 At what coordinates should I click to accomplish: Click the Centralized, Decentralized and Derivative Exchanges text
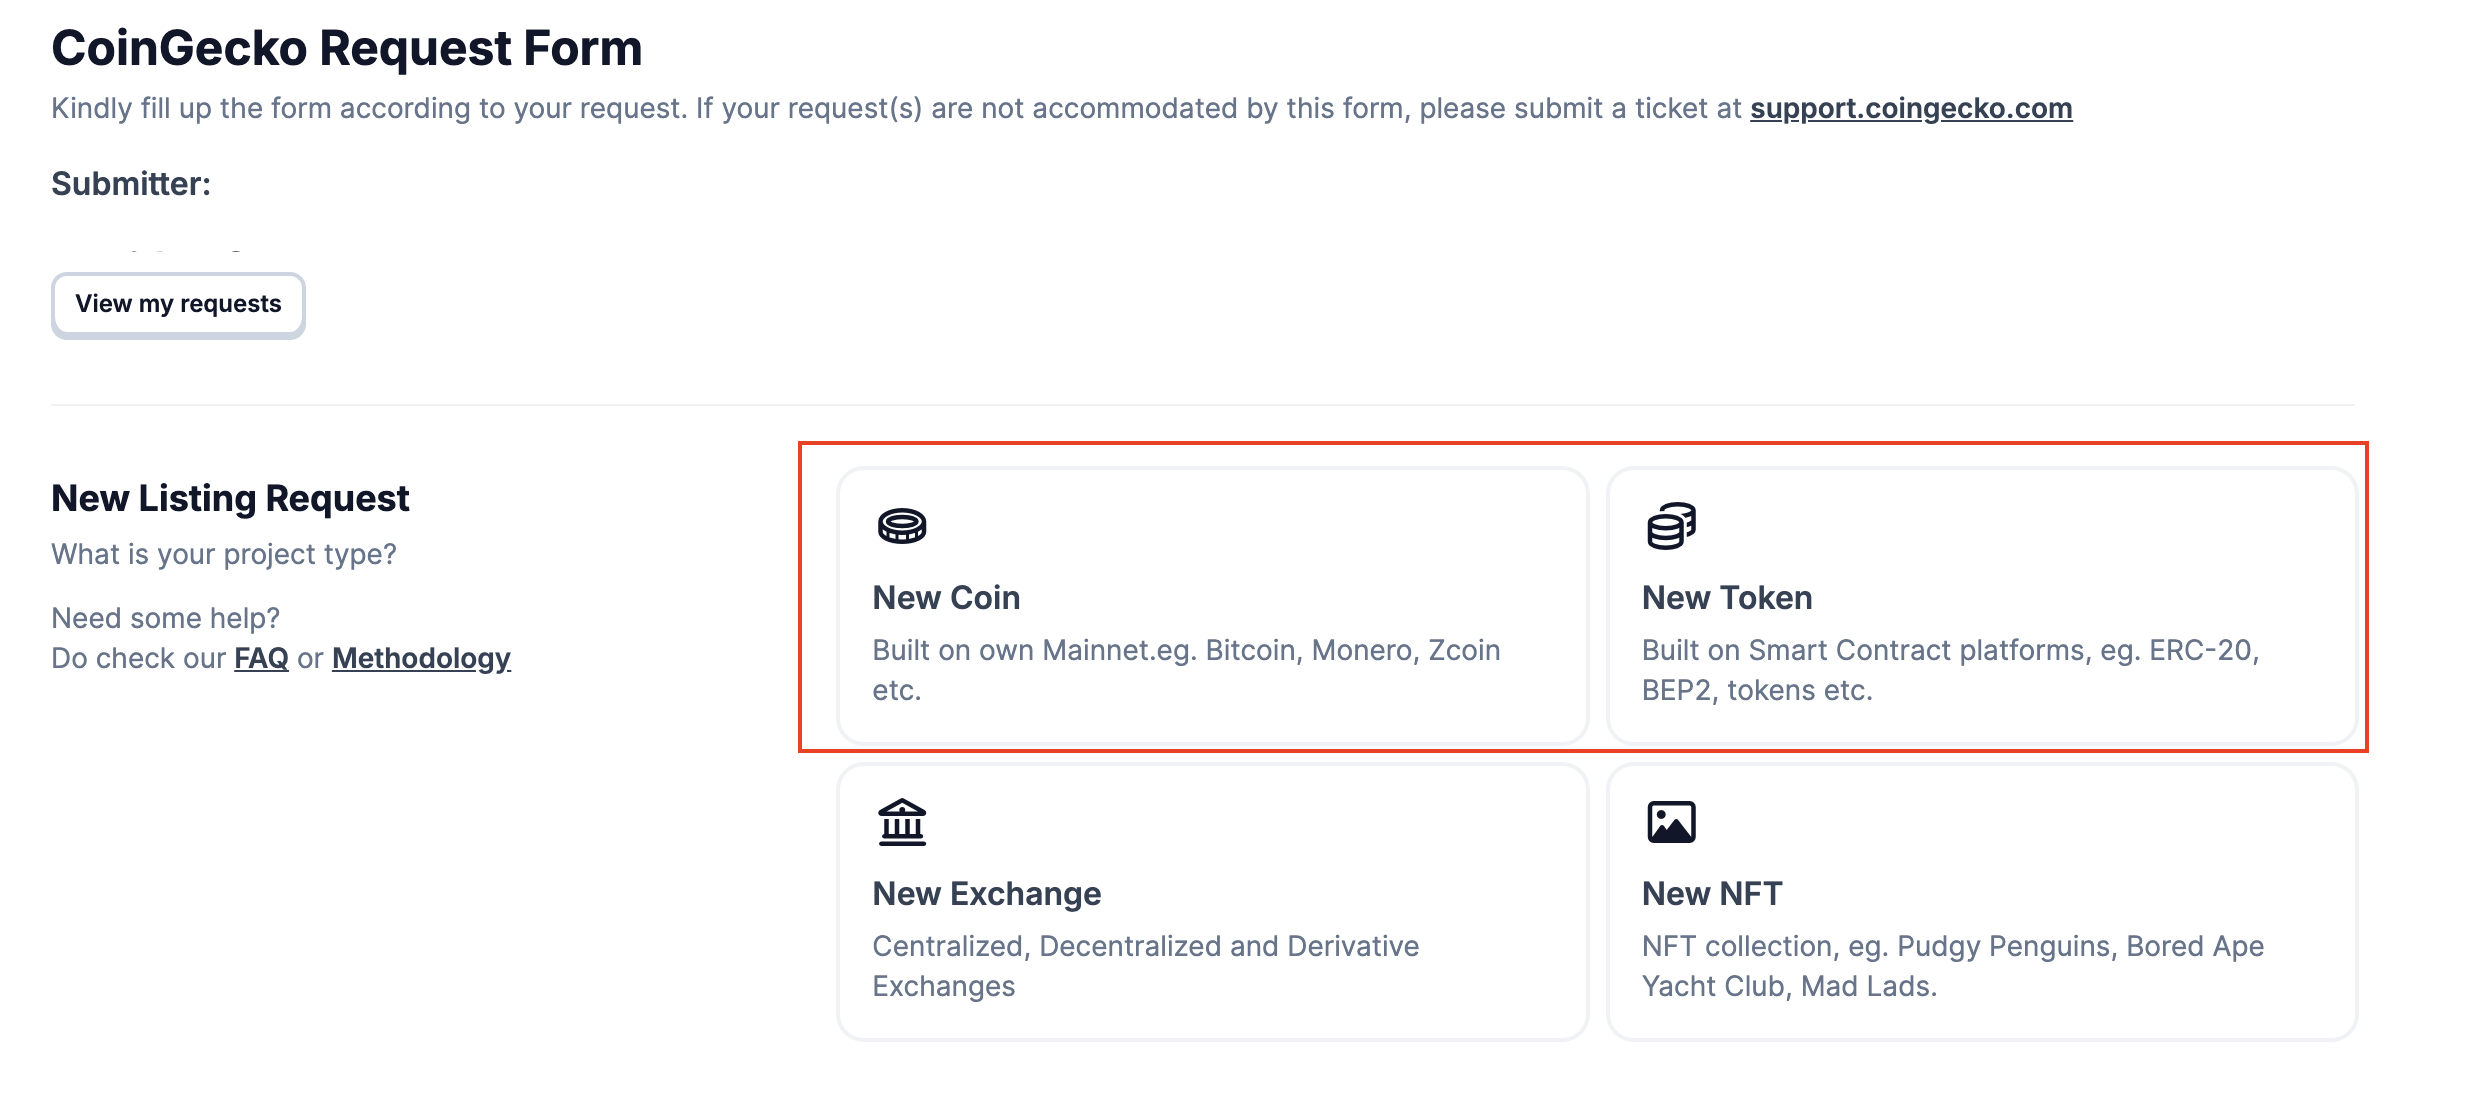click(1145, 966)
